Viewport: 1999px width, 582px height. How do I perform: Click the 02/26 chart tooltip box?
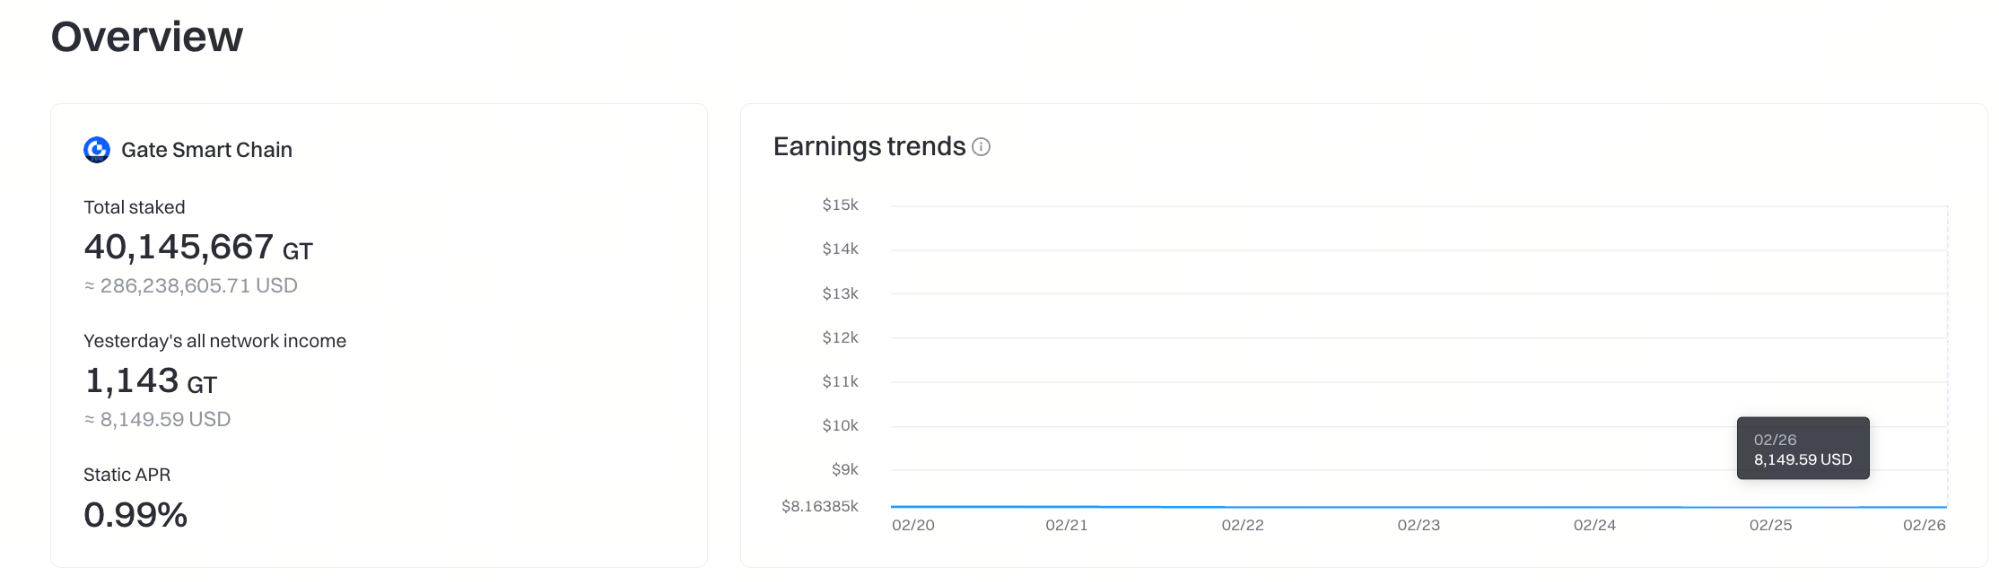[1802, 449]
